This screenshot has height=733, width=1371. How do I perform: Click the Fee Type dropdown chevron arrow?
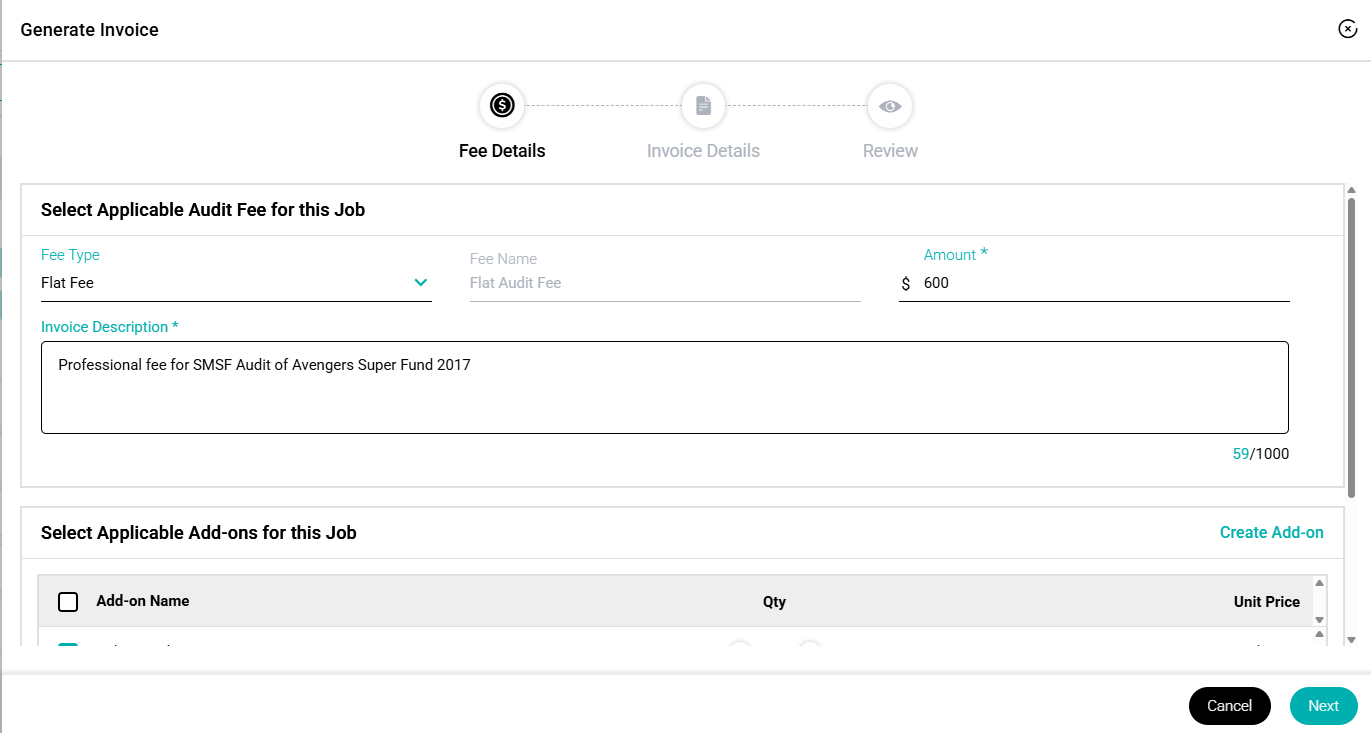(x=421, y=283)
